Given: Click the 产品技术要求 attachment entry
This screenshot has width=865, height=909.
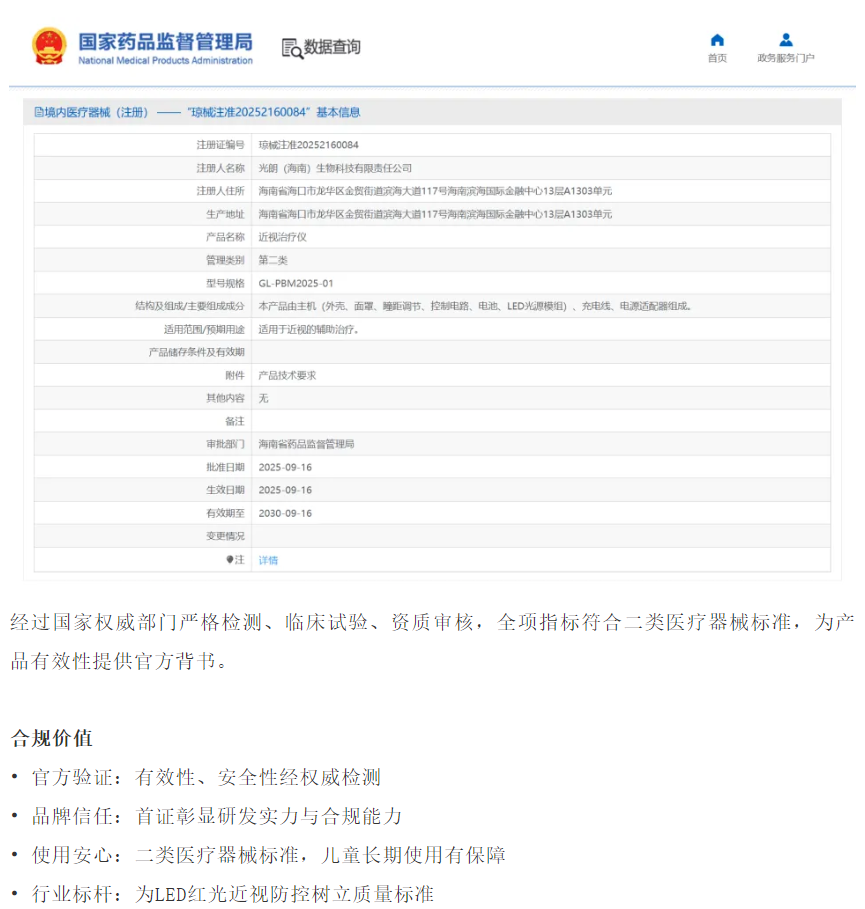Looking at the screenshot, I should [x=287, y=375].
